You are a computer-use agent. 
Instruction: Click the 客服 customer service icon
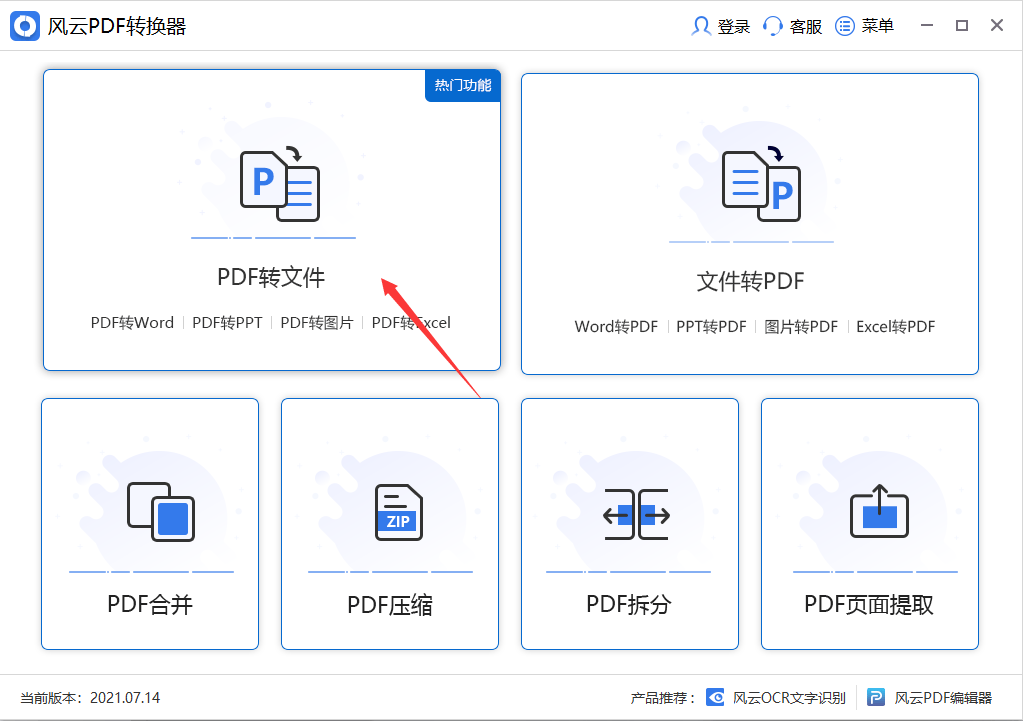point(771,25)
